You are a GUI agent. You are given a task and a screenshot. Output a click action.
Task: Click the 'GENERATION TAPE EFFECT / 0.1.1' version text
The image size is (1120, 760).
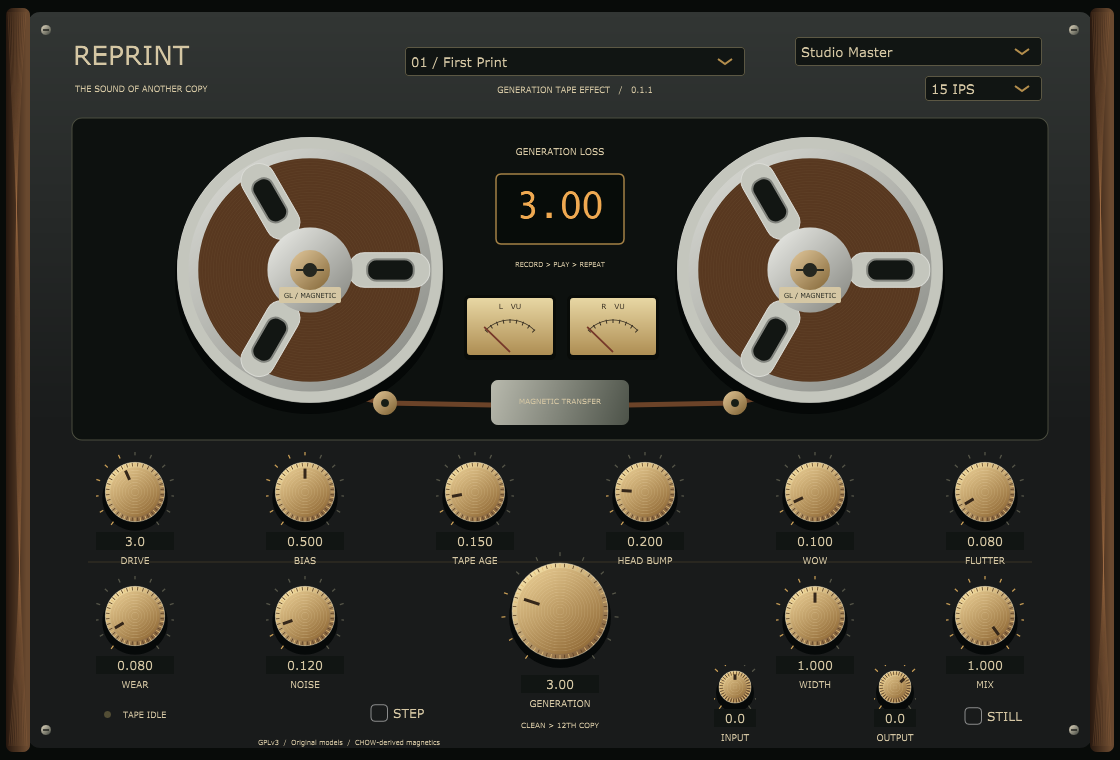point(575,90)
